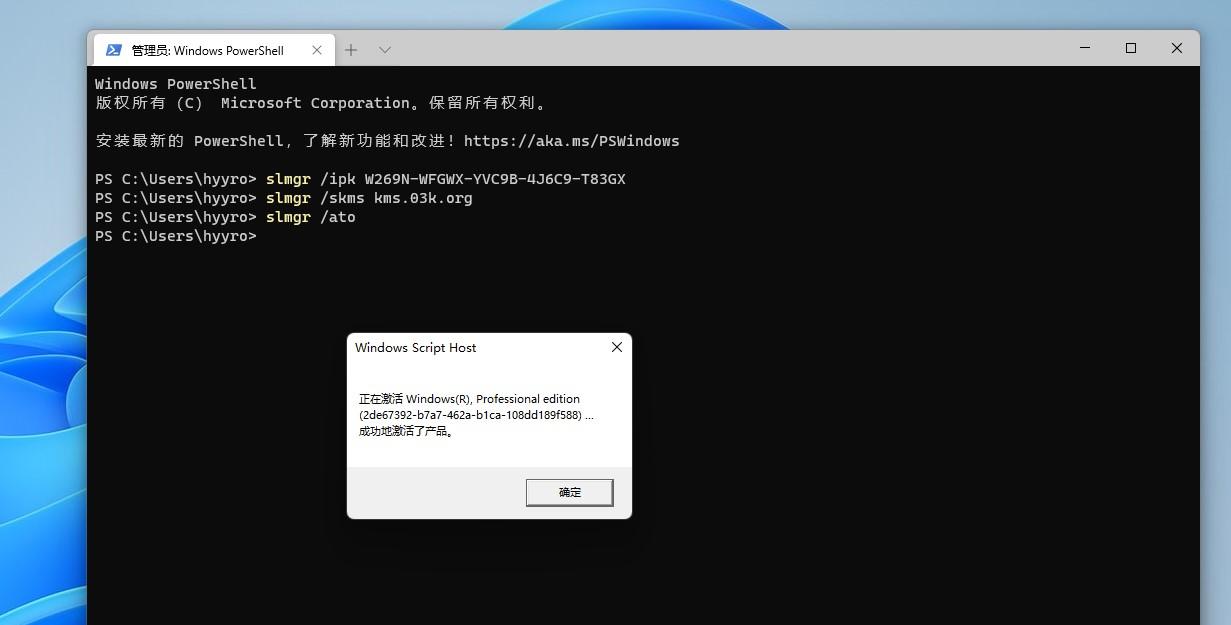This screenshot has height=625, width=1231.
Task: Click the Windows PowerShell header line
Action: coord(176,84)
